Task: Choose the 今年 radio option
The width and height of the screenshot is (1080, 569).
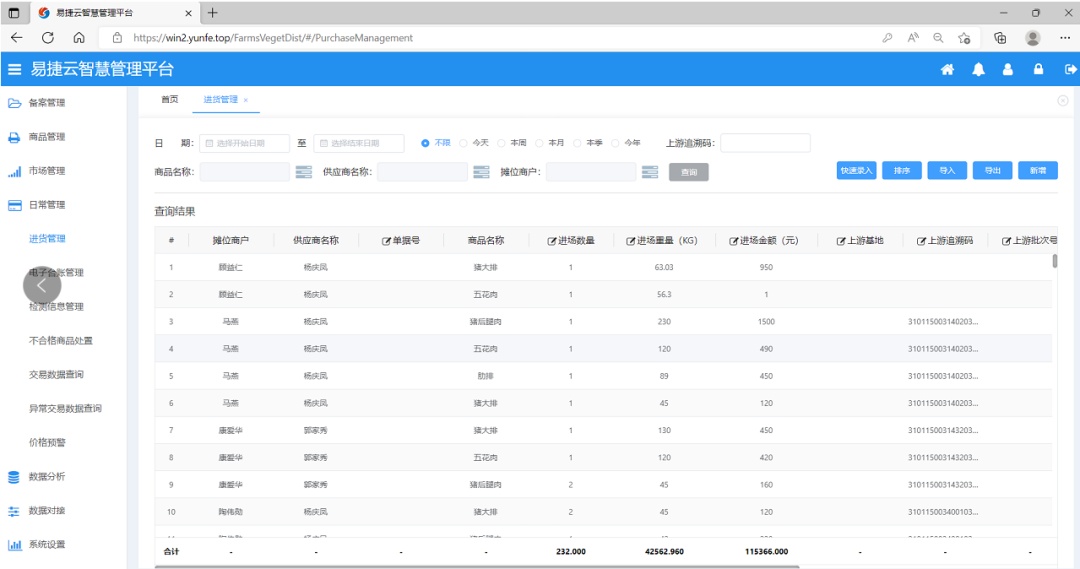Action: point(616,143)
